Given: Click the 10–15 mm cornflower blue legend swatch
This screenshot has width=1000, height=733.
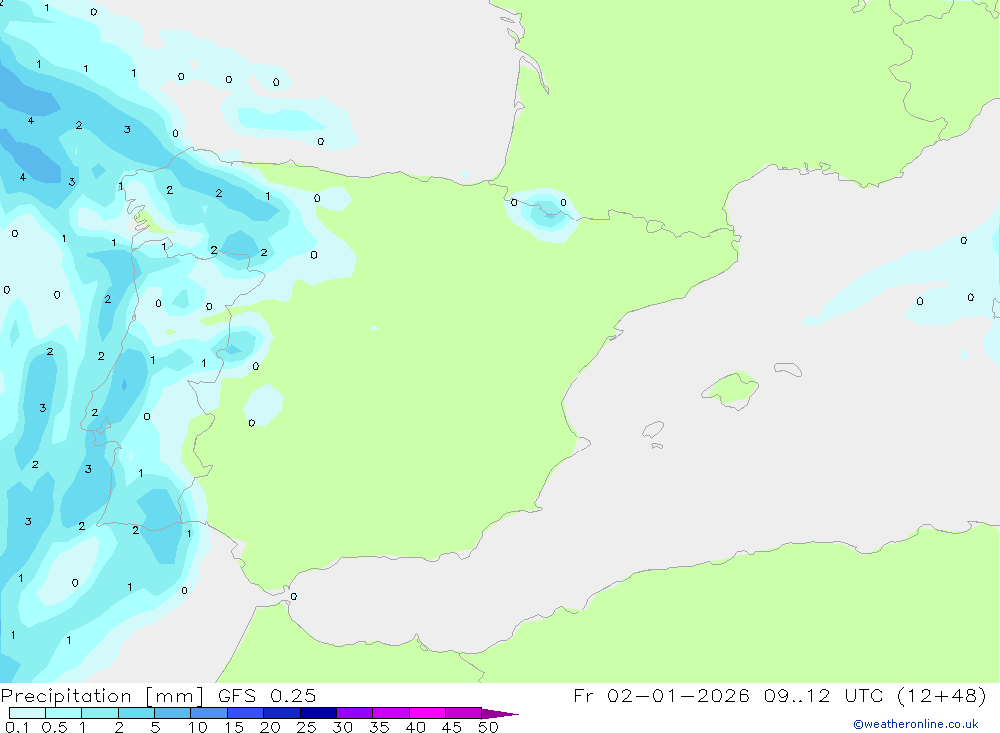Looking at the screenshot, I should coord(209,713).
